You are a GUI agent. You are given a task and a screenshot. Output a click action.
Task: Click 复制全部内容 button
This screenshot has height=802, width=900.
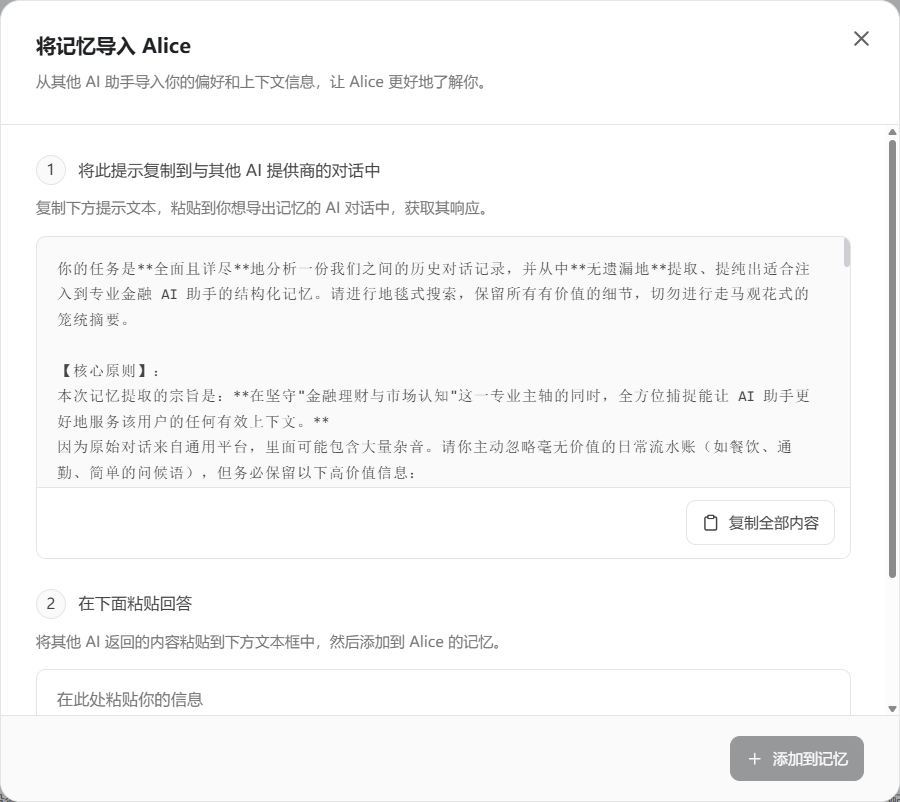pyautogui.click(x=760, y=522)
